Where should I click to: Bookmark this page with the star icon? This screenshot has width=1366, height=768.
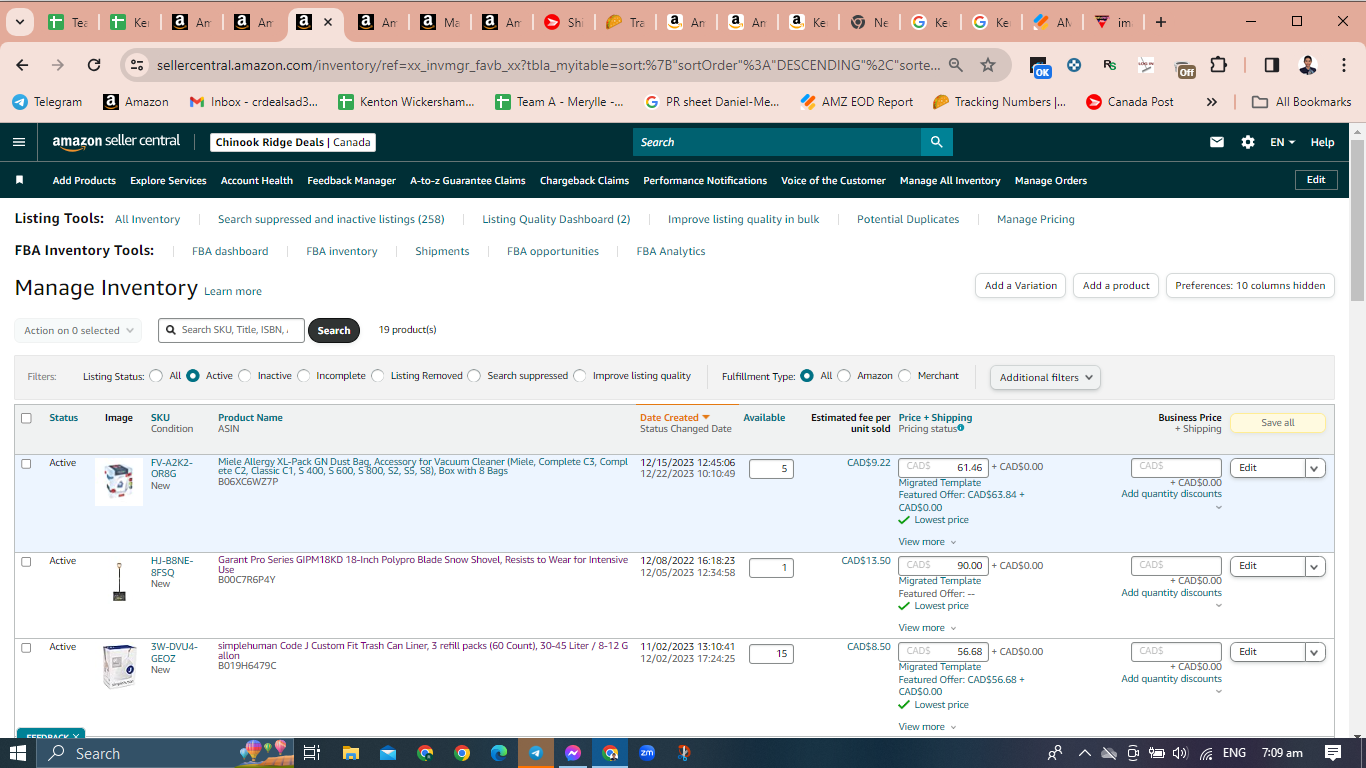pos(988,65)
